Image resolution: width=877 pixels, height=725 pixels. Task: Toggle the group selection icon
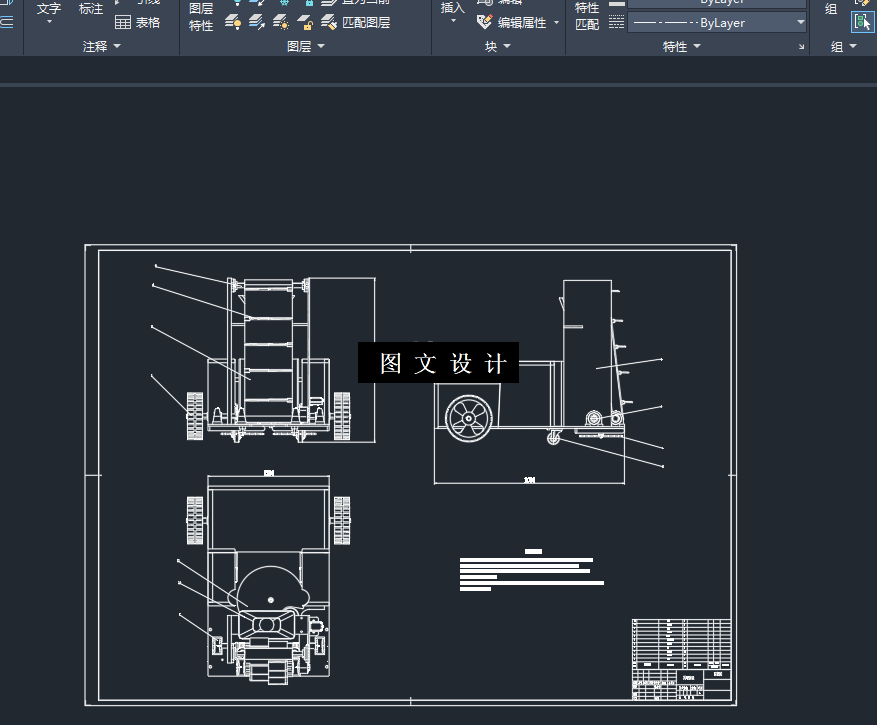pyautogui.click(x=862, y=22)
